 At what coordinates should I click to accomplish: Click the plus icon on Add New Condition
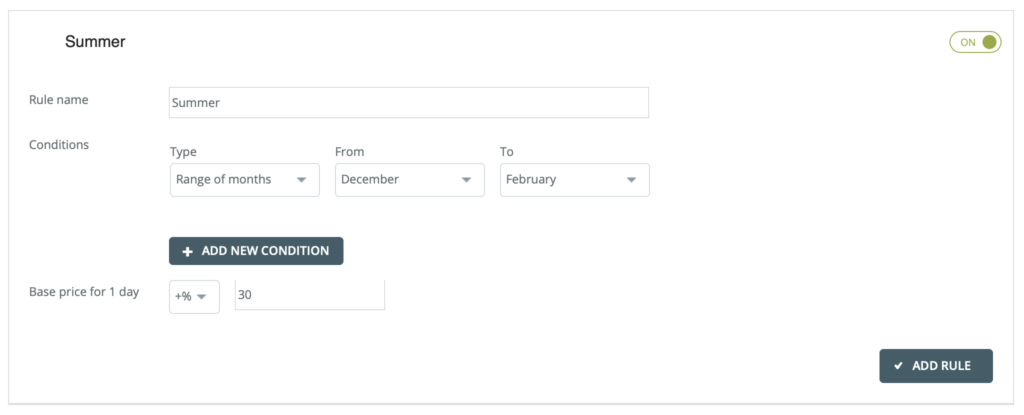tap(188, 251)
